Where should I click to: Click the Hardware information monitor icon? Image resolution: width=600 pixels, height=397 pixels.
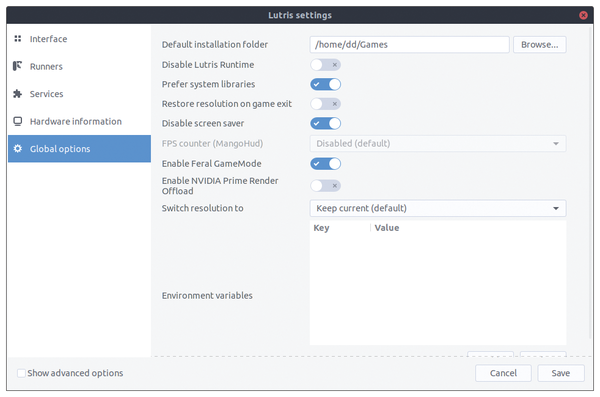tap(18, 121)
